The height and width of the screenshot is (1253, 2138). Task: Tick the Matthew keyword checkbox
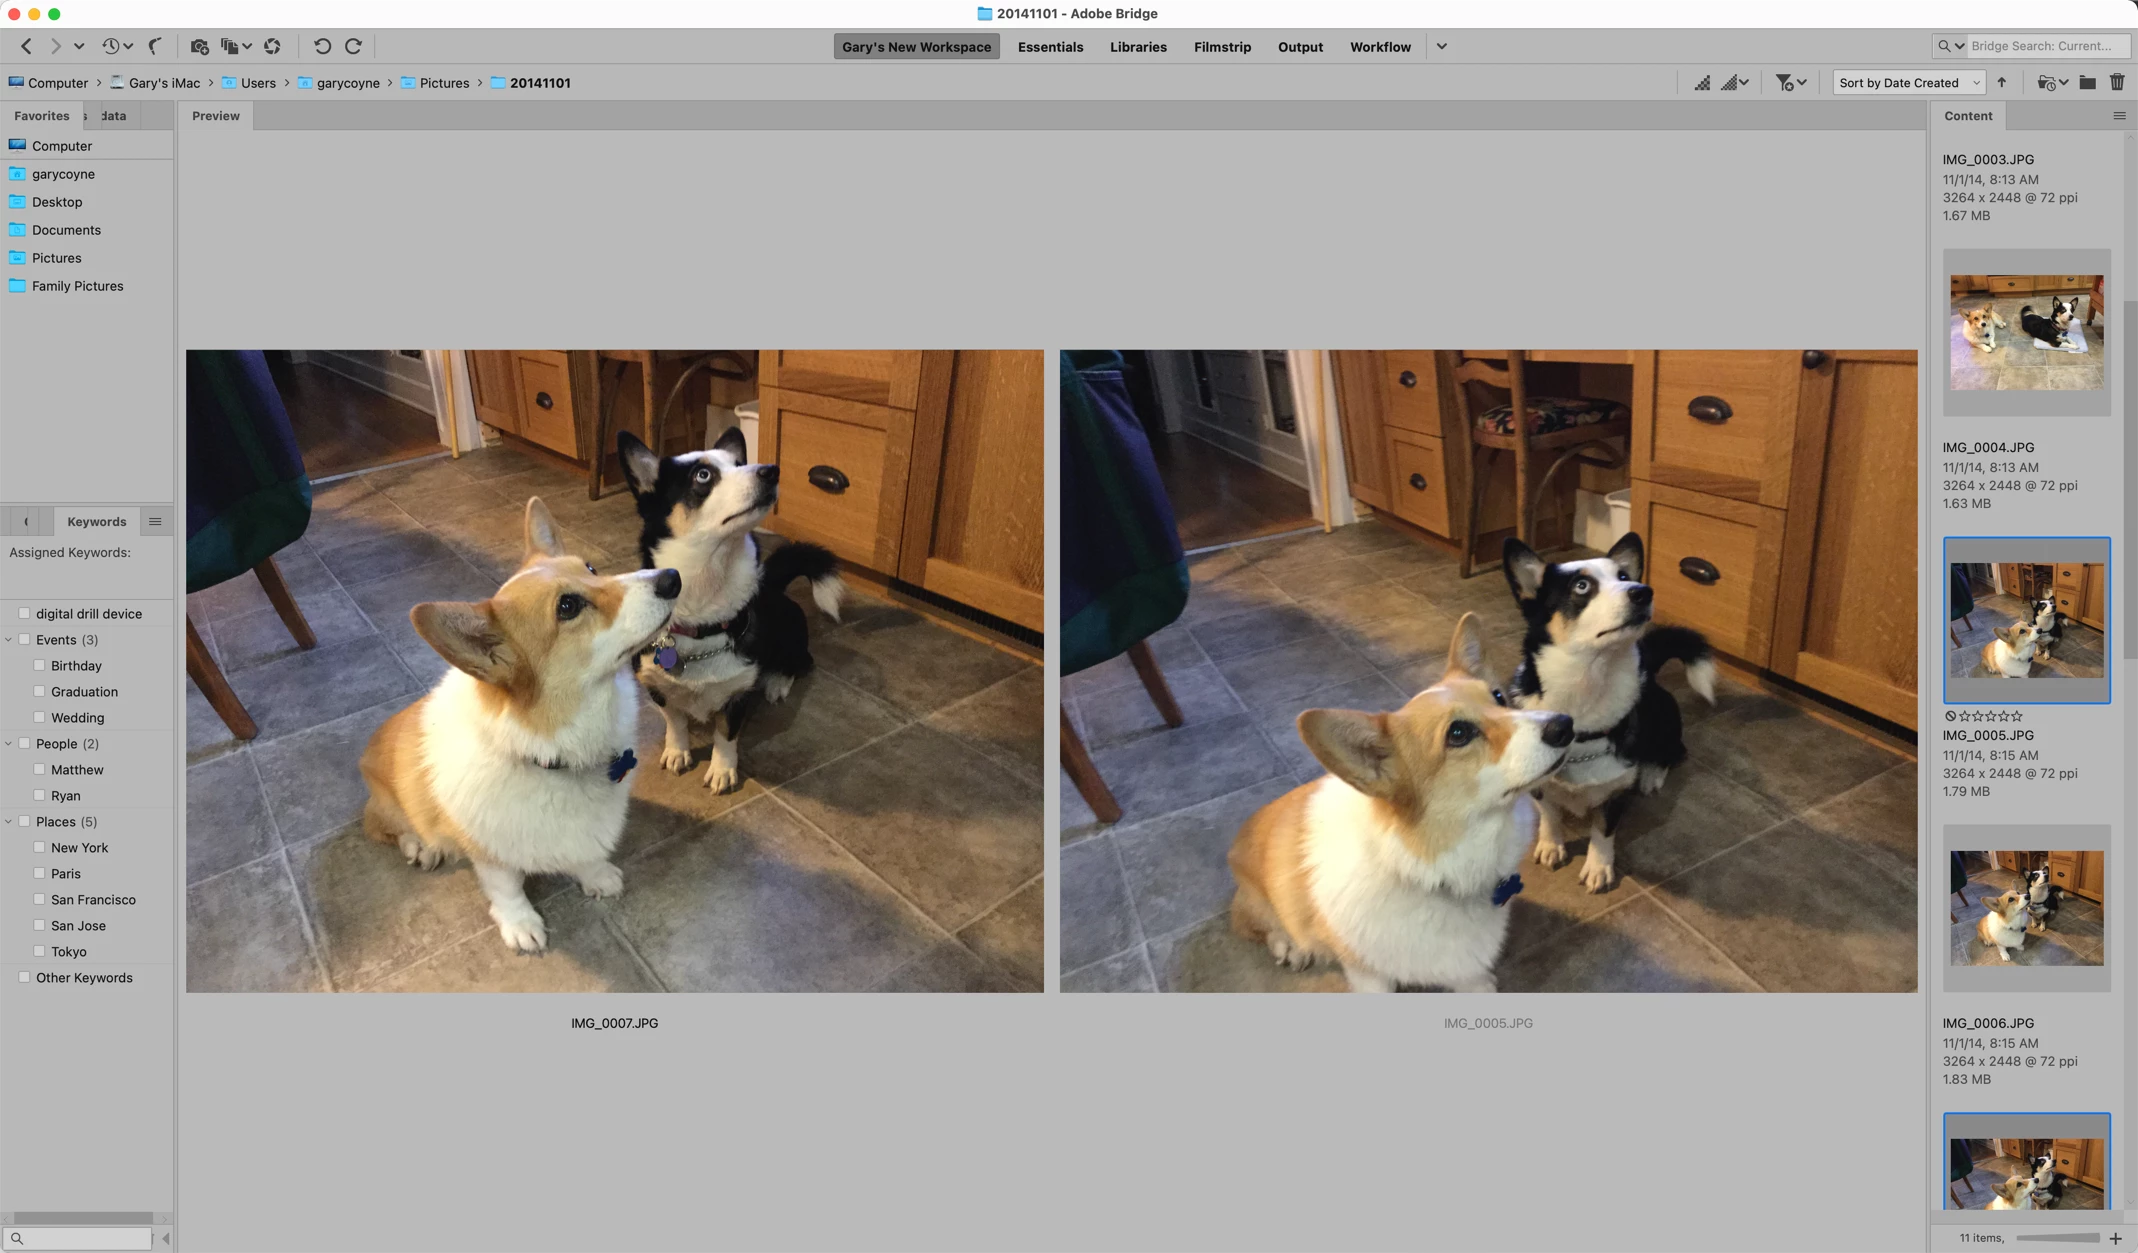(39, 769)
